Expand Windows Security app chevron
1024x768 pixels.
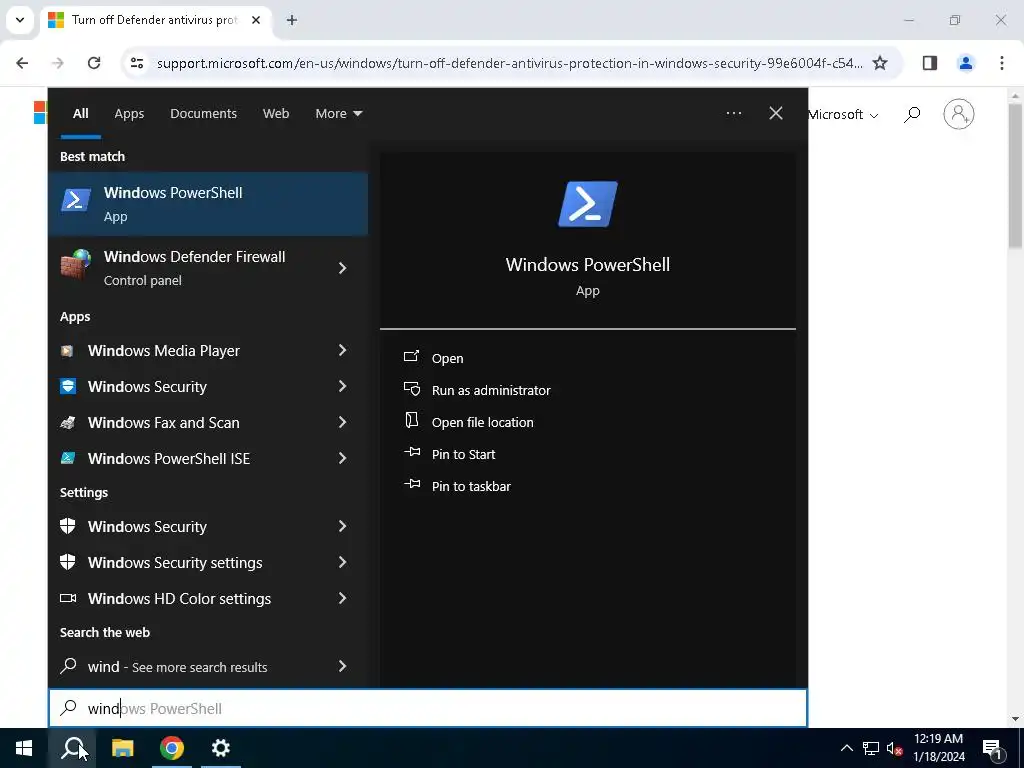(342, 387)
